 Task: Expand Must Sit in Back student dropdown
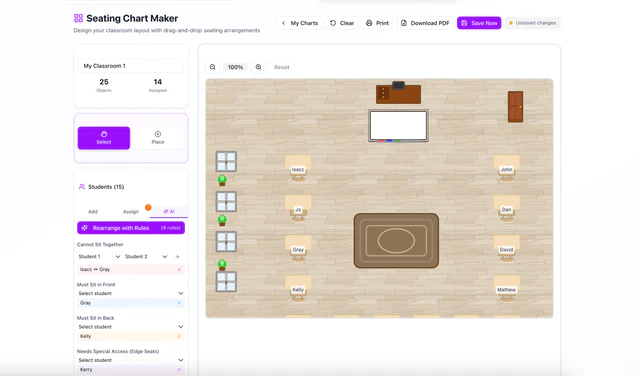coord(131,327)
